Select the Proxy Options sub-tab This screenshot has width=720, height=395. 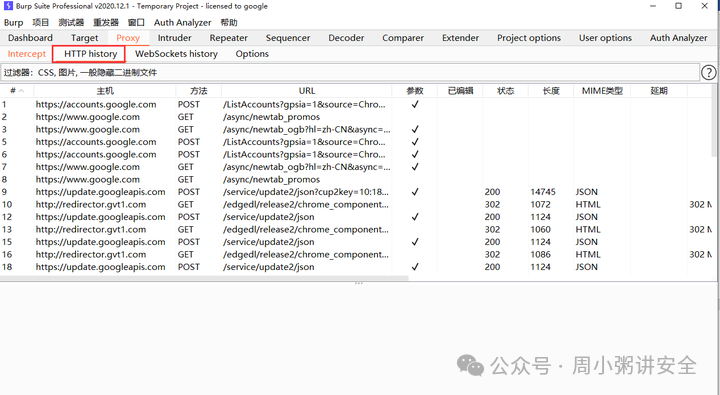click(252, 54)
